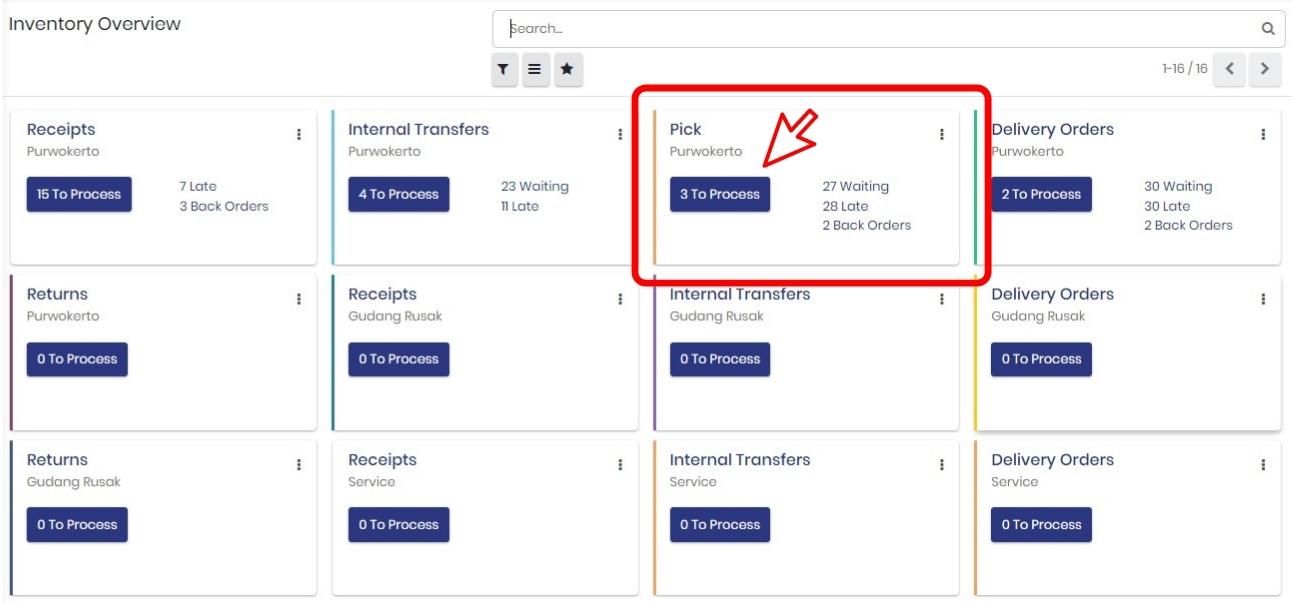Open kebab menu on Receipts Purwokerto card
1294x604 pixels.
tap(299, 134)
